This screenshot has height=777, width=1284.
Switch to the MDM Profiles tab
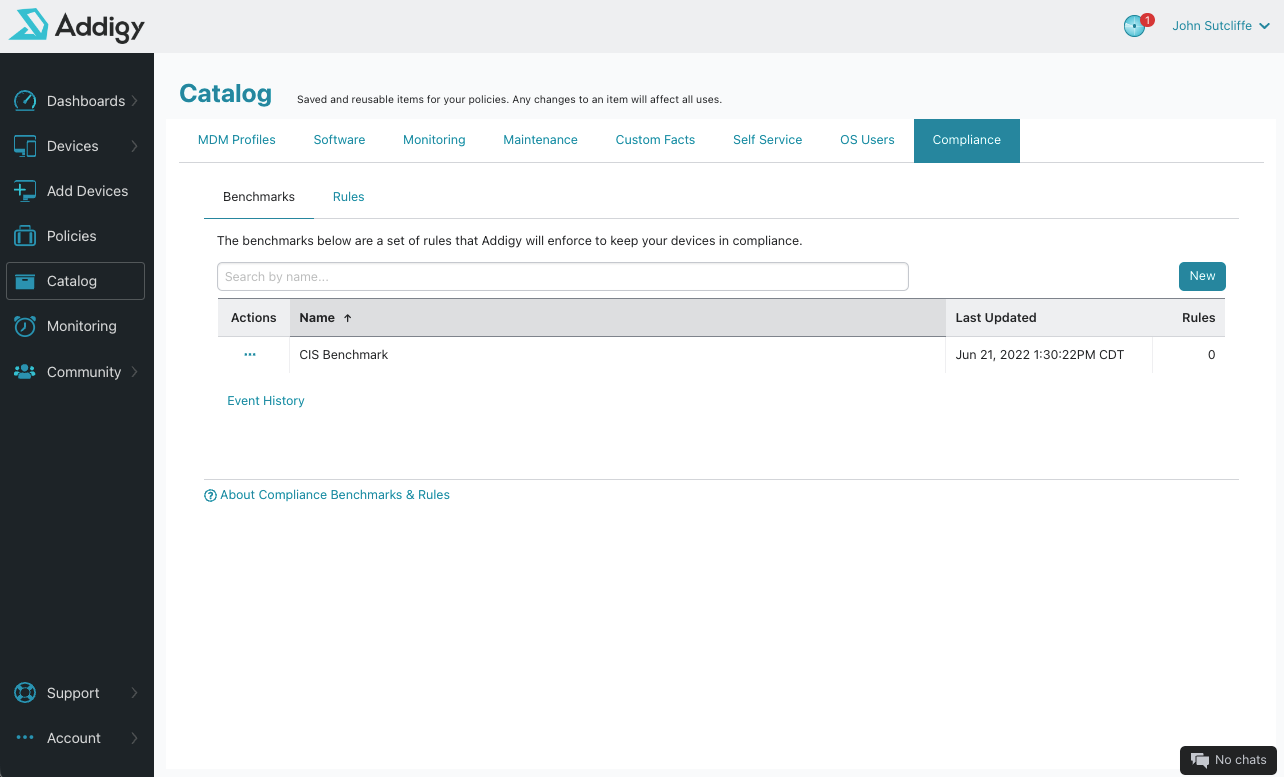(x=237, y=140)
